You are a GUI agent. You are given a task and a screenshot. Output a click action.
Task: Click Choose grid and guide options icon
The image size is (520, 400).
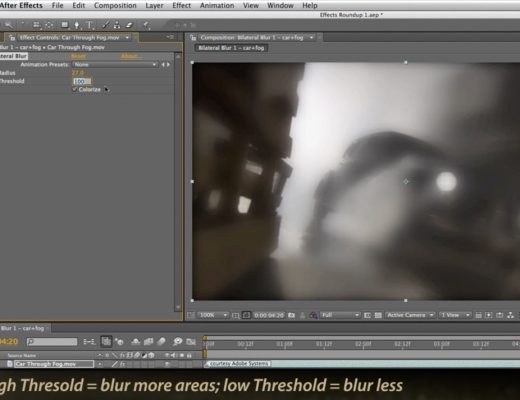(235, 315)
